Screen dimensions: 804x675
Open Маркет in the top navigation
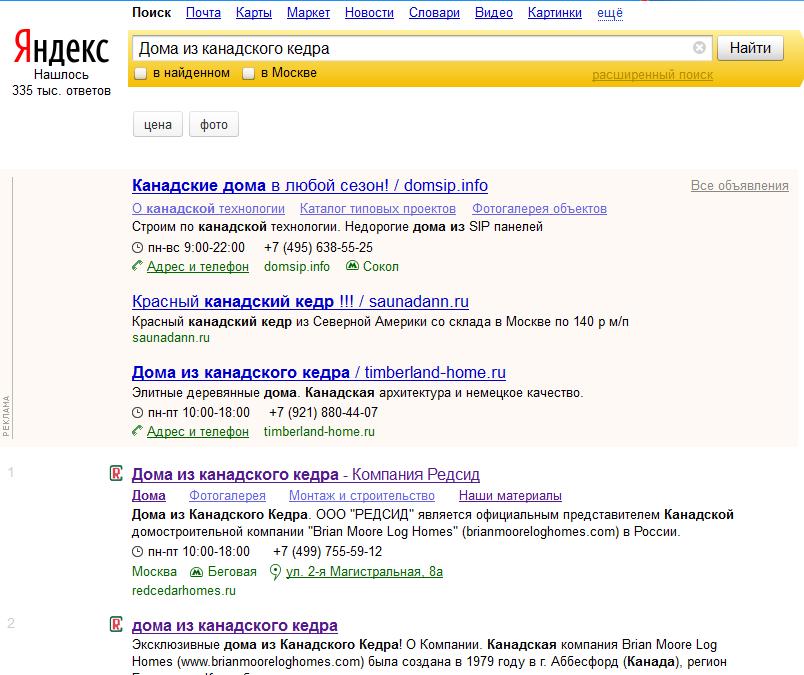click(308, 13)
